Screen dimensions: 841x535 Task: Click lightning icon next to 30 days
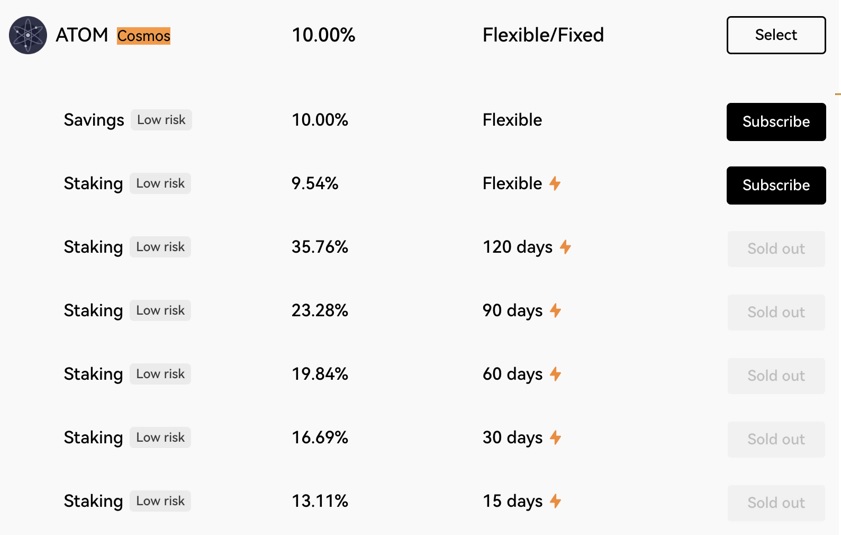point(555,437)
